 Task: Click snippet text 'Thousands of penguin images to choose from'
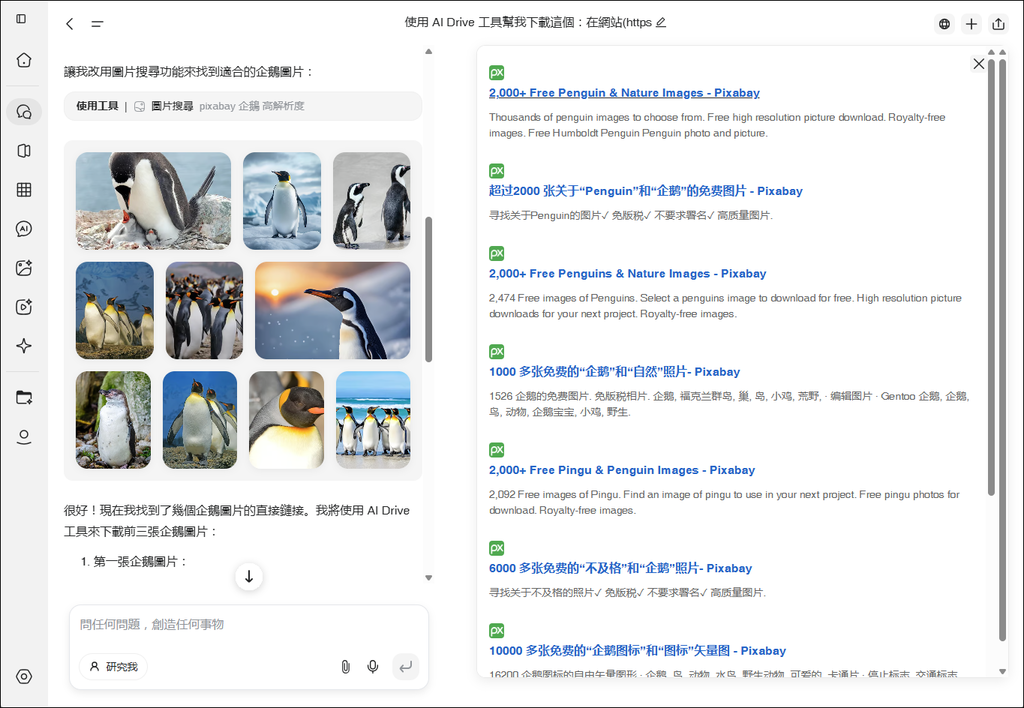pyautogui.click(x=596, y=118)
